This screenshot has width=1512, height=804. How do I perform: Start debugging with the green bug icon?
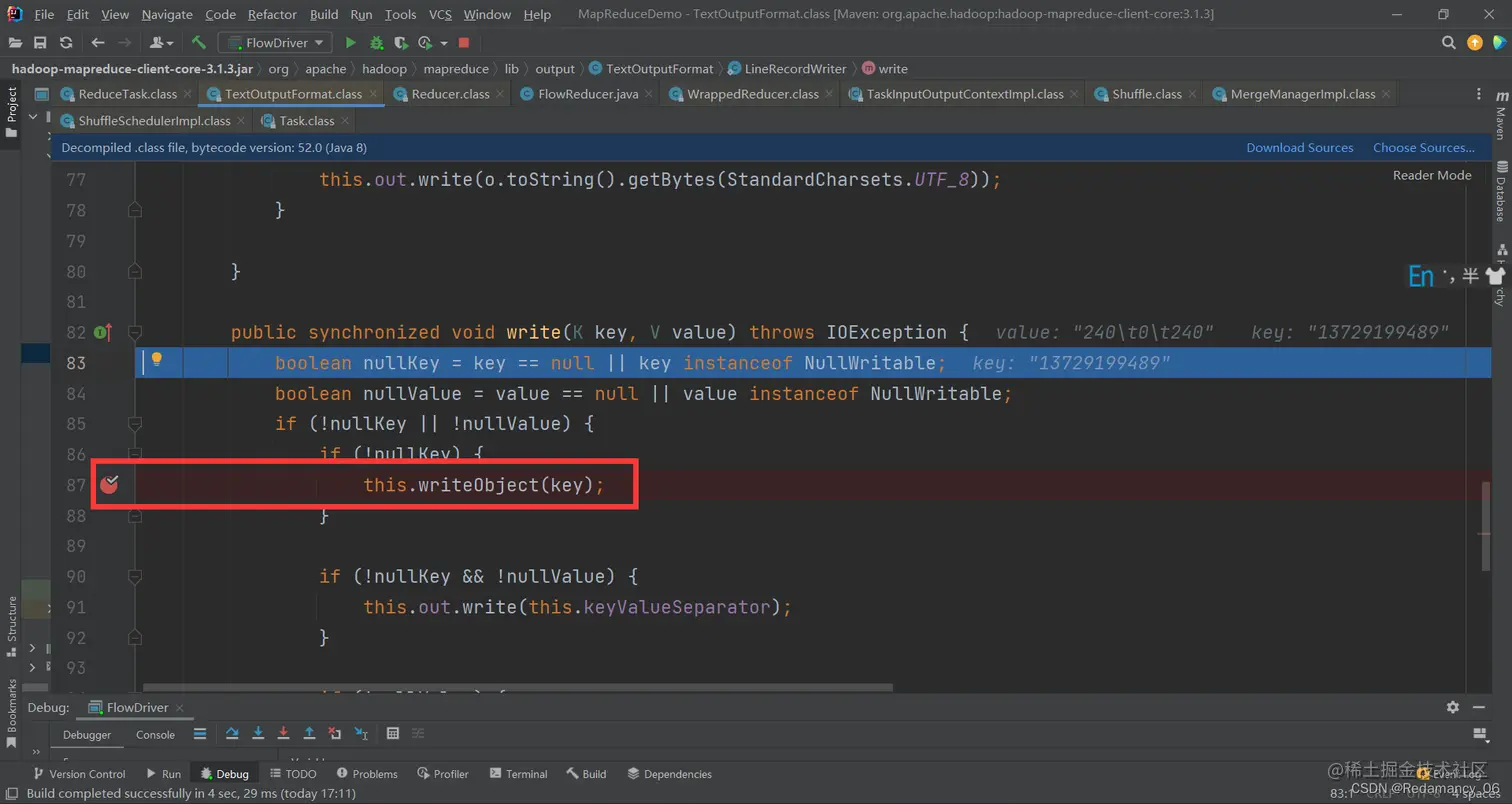click(x=377, y=43)
